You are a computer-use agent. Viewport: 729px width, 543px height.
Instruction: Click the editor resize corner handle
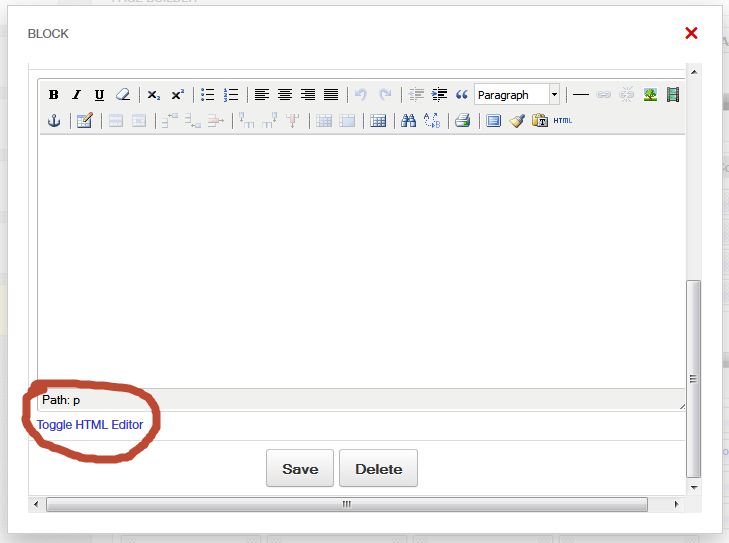pos(682,406)
